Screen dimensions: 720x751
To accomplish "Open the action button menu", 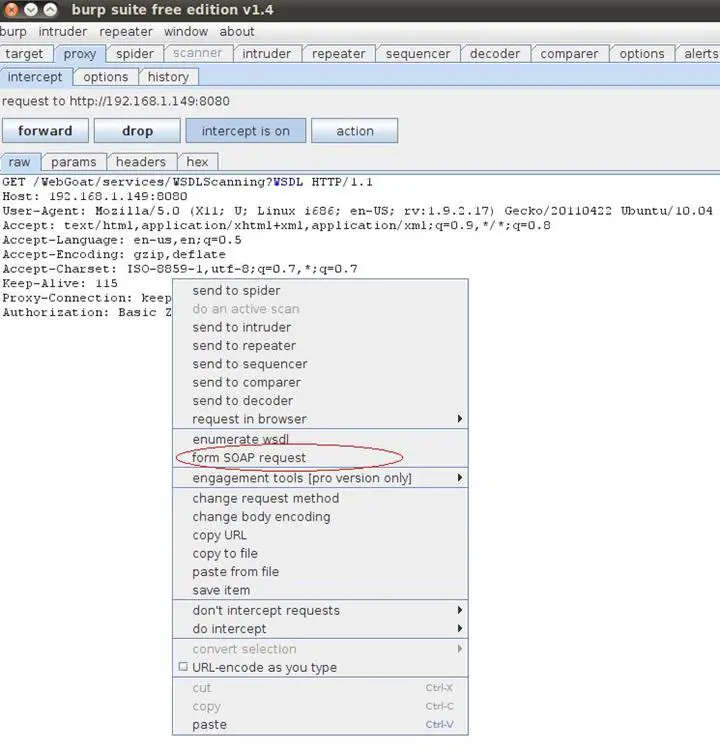I will coord(354,131).
